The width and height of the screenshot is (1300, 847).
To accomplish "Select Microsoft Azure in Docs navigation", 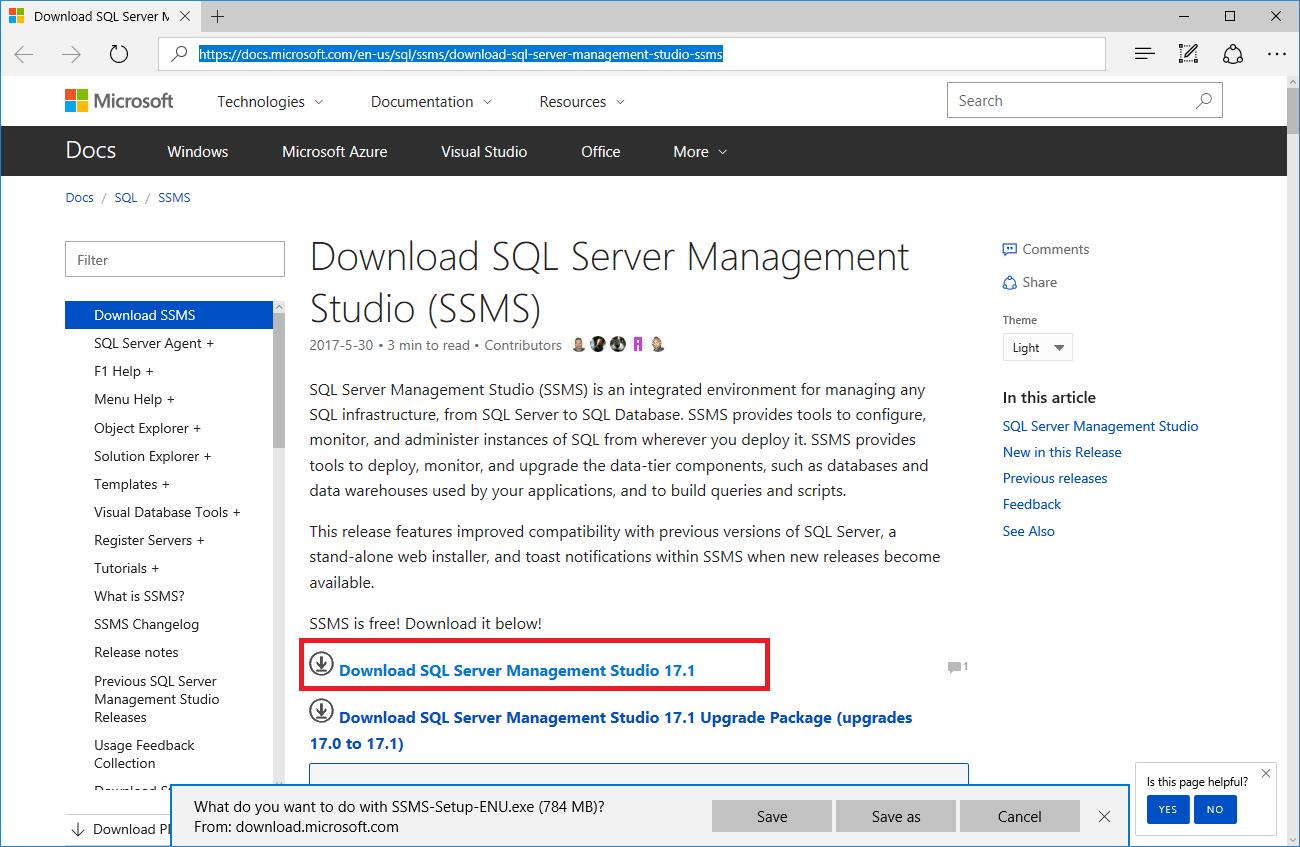I will click(335, 151).
